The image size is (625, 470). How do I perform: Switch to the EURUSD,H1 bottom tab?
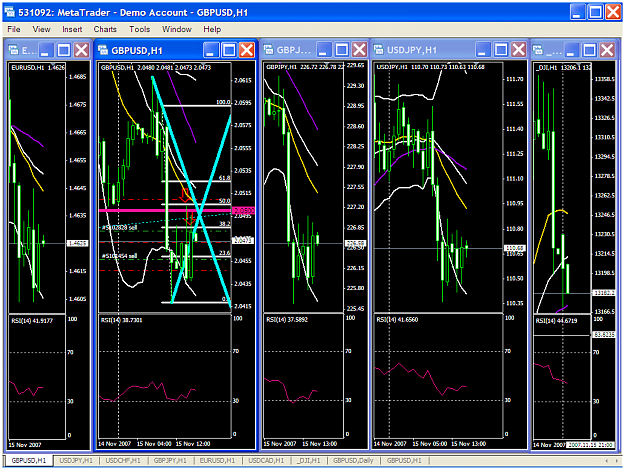(x=217, y=460)
